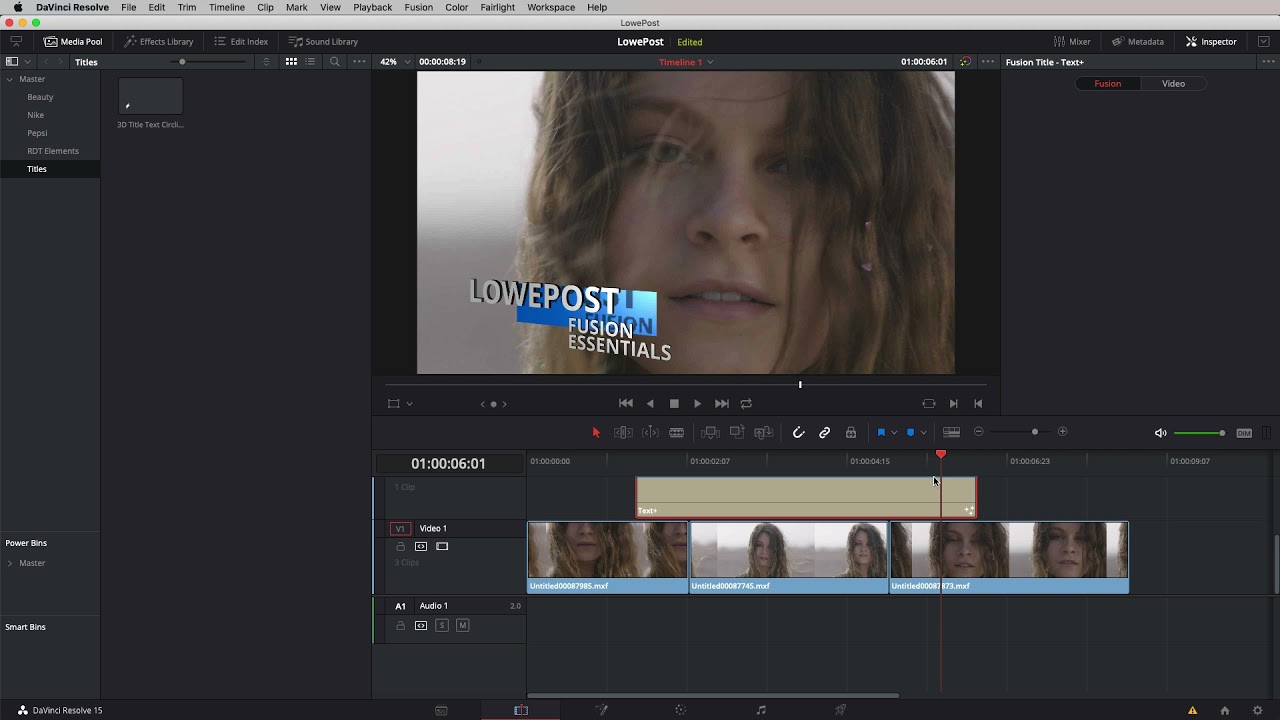Open the Edit Index panel
This screenshot has width=1280, height=720.
pyautogui.click(x=241, y=41)
